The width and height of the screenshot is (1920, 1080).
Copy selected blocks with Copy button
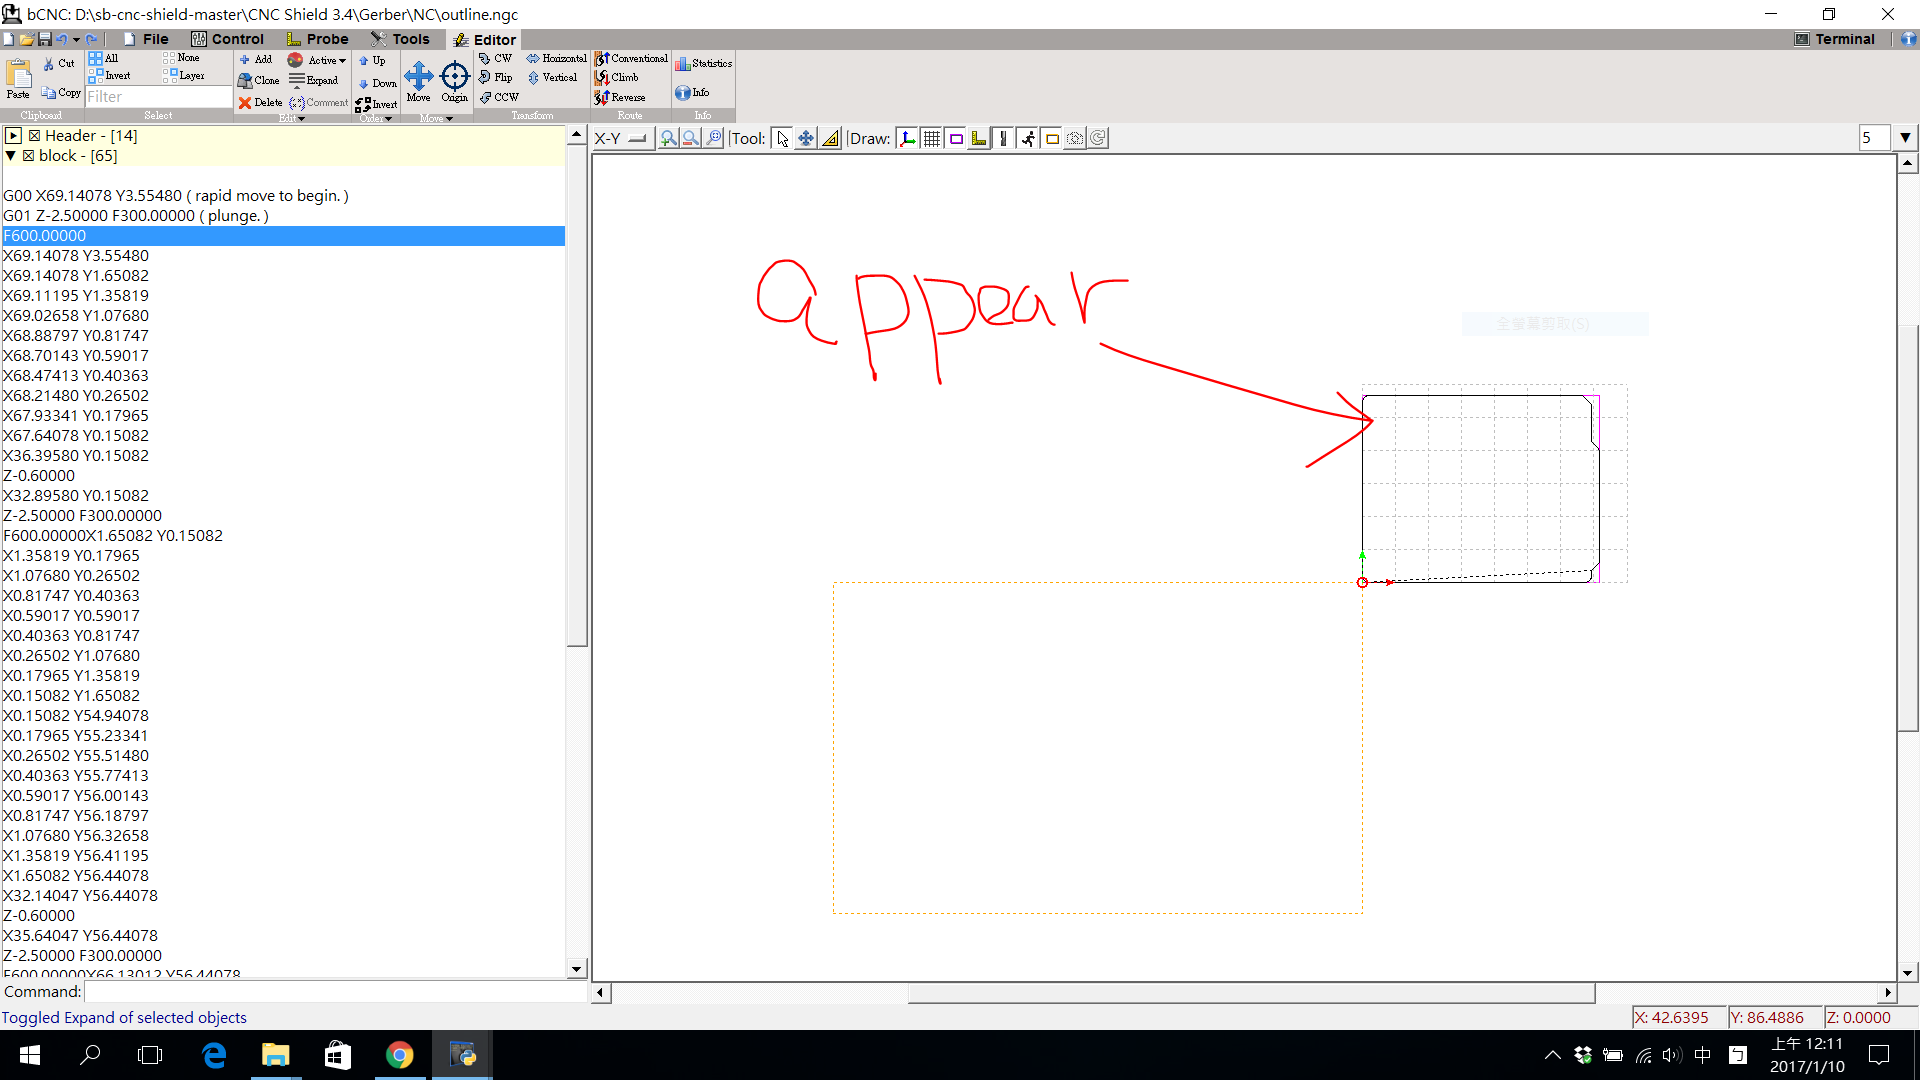pos(61,92)
